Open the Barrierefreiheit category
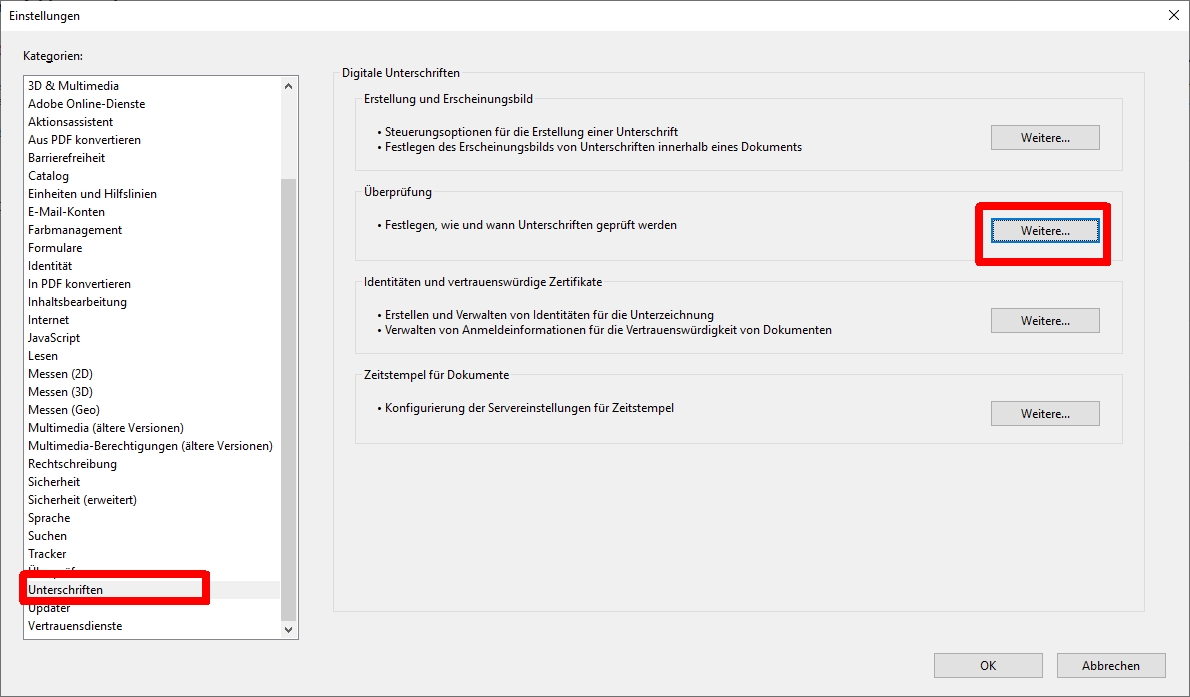The width and height of the screenshot is (1190, 697). tap(66, 158)
